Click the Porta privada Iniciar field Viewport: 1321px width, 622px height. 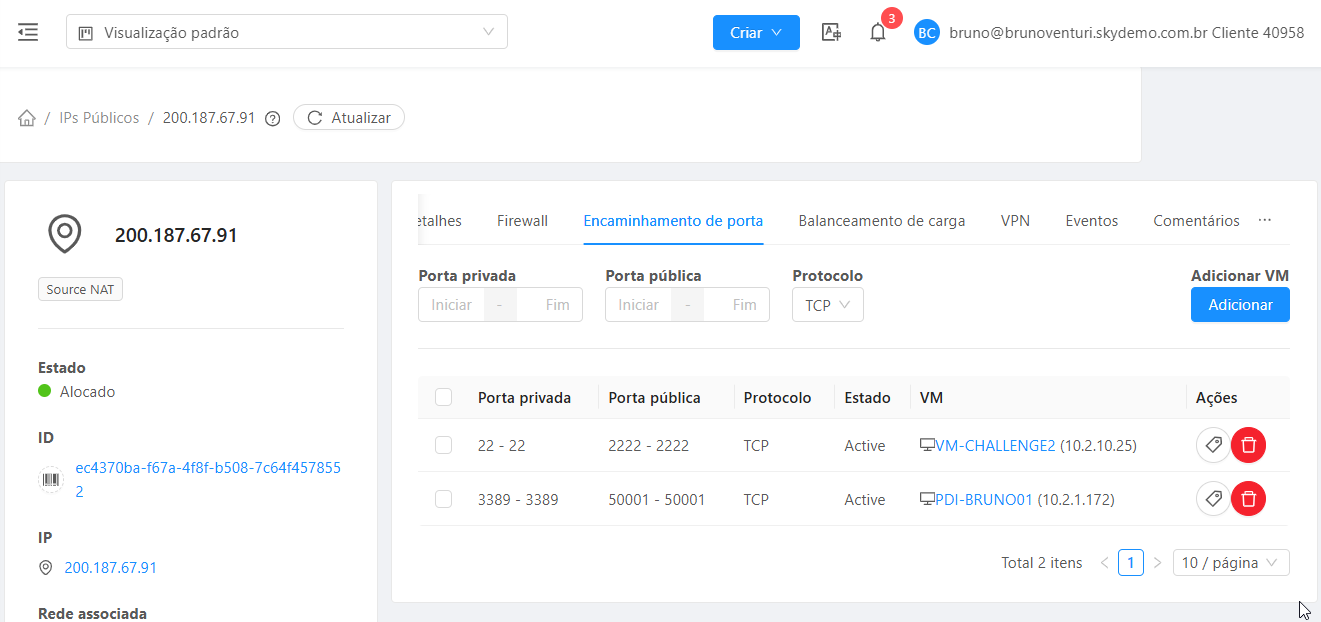coord(451,305)
